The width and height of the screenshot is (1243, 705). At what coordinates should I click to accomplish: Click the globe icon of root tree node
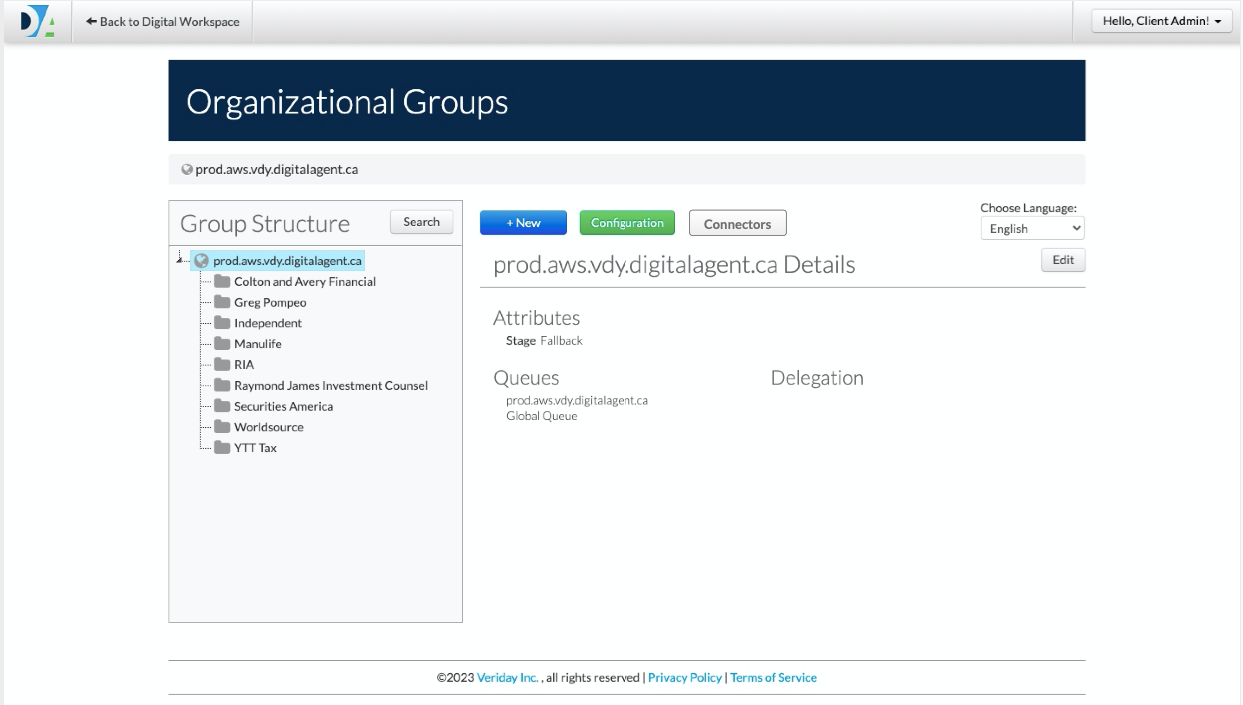coord(201,261)
